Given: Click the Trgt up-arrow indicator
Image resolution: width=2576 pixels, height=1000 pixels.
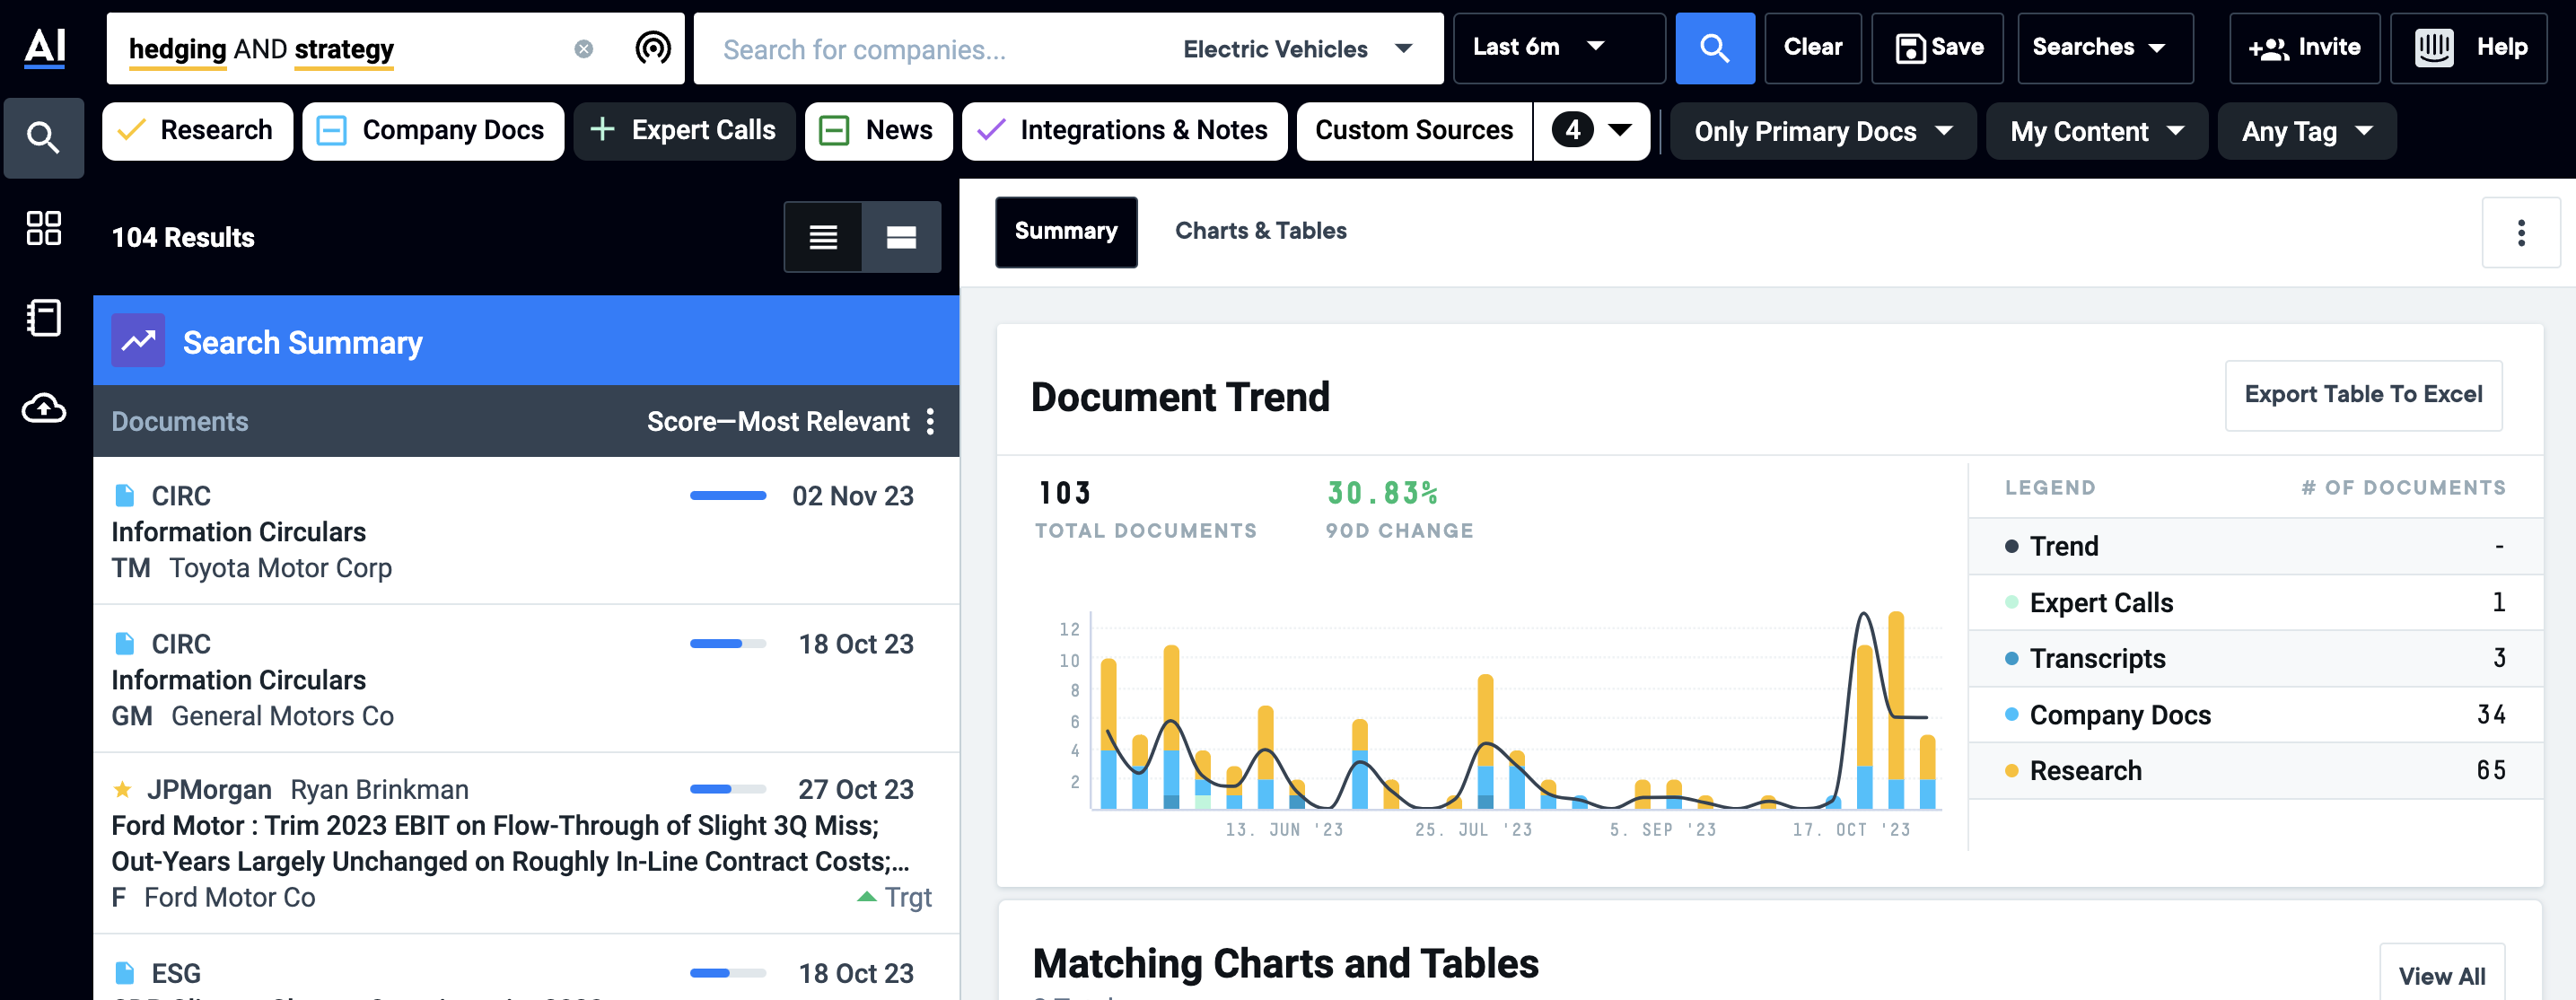Looking at the screenshot, I should tap(866, 896).
